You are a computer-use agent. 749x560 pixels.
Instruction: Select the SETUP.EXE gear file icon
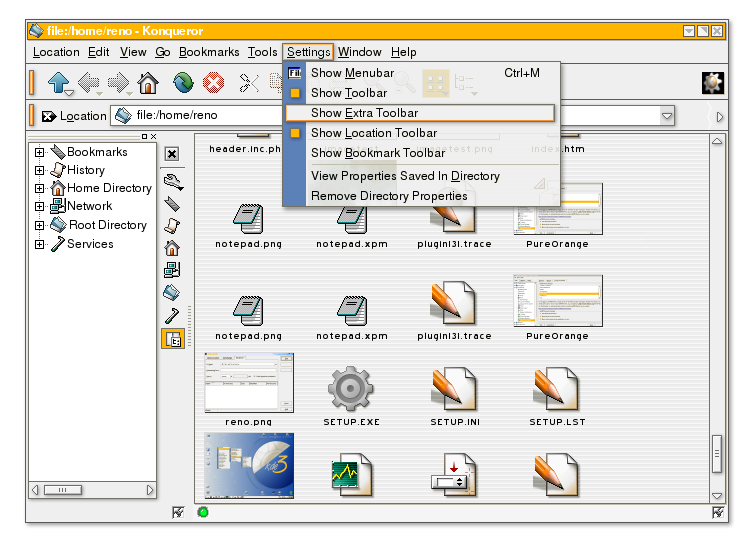pos(351,389)
